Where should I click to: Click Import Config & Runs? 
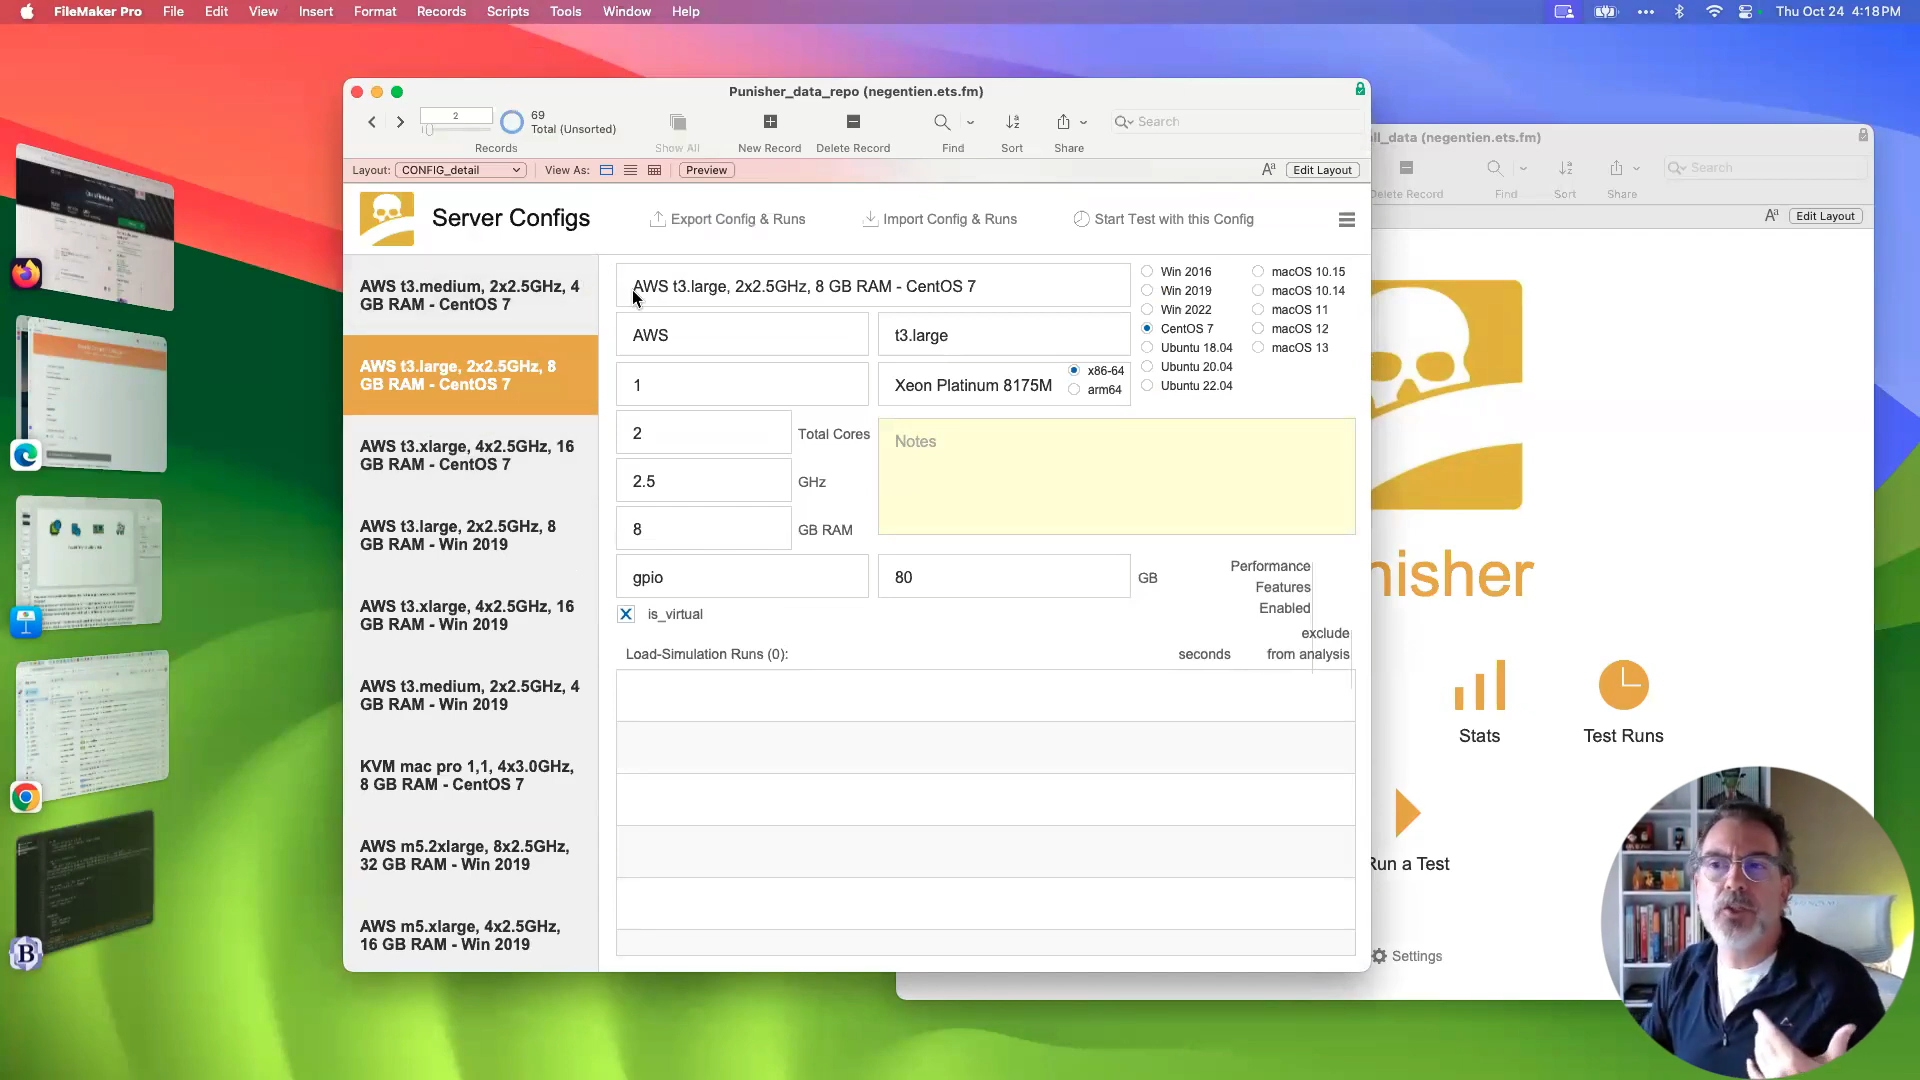click(940, 219)
